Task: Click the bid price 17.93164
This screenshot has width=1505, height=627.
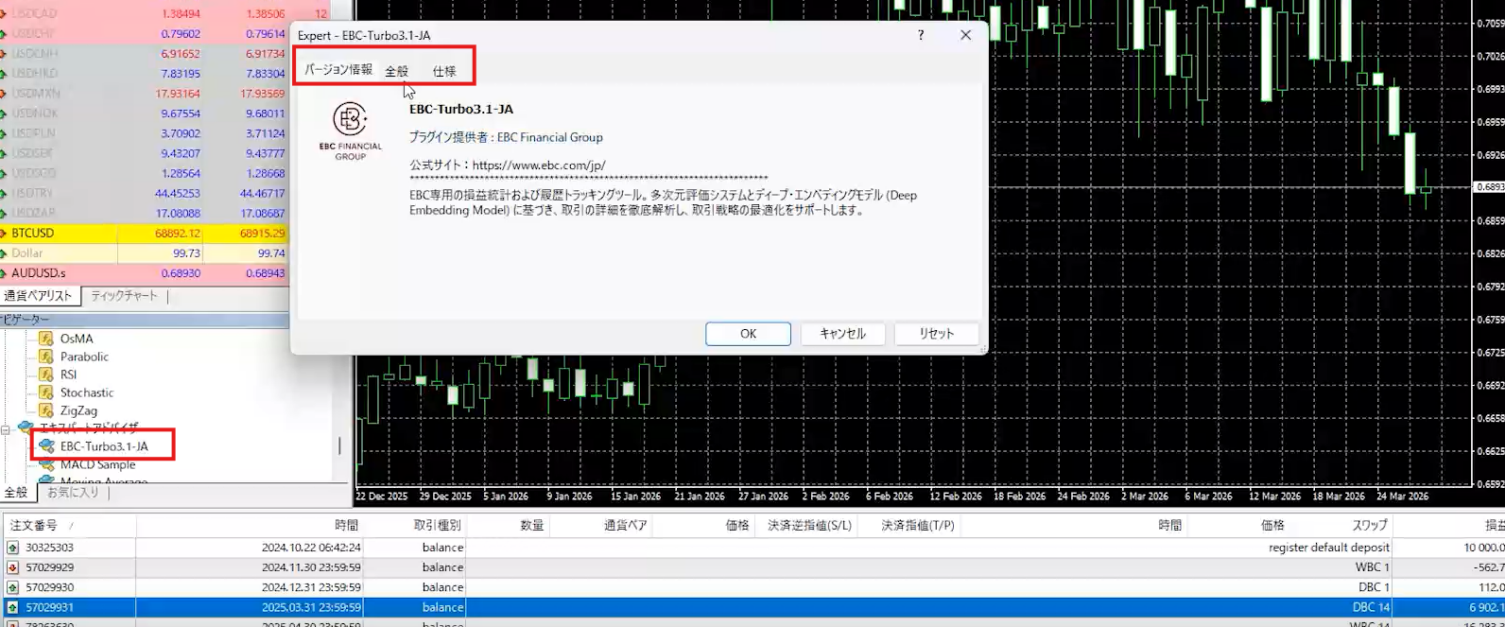Action: pyautogui.click(x=177, y=93)
